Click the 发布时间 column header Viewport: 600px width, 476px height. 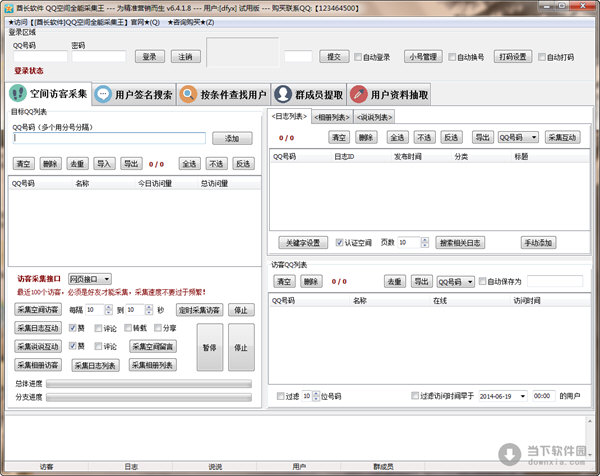[408, 156]
